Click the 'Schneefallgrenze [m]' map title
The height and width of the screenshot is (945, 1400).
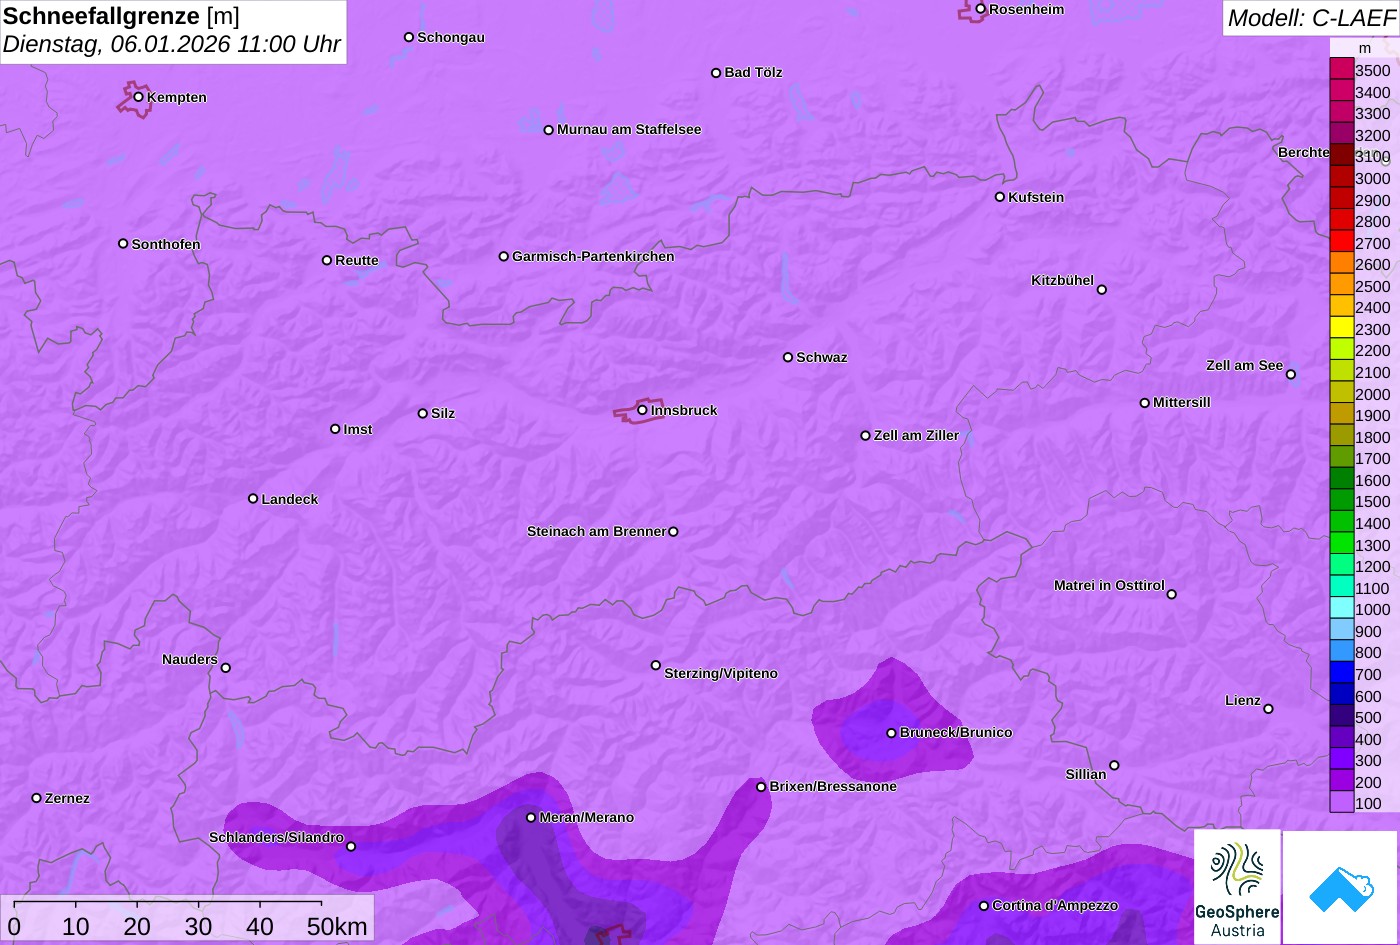pos(122,16)
